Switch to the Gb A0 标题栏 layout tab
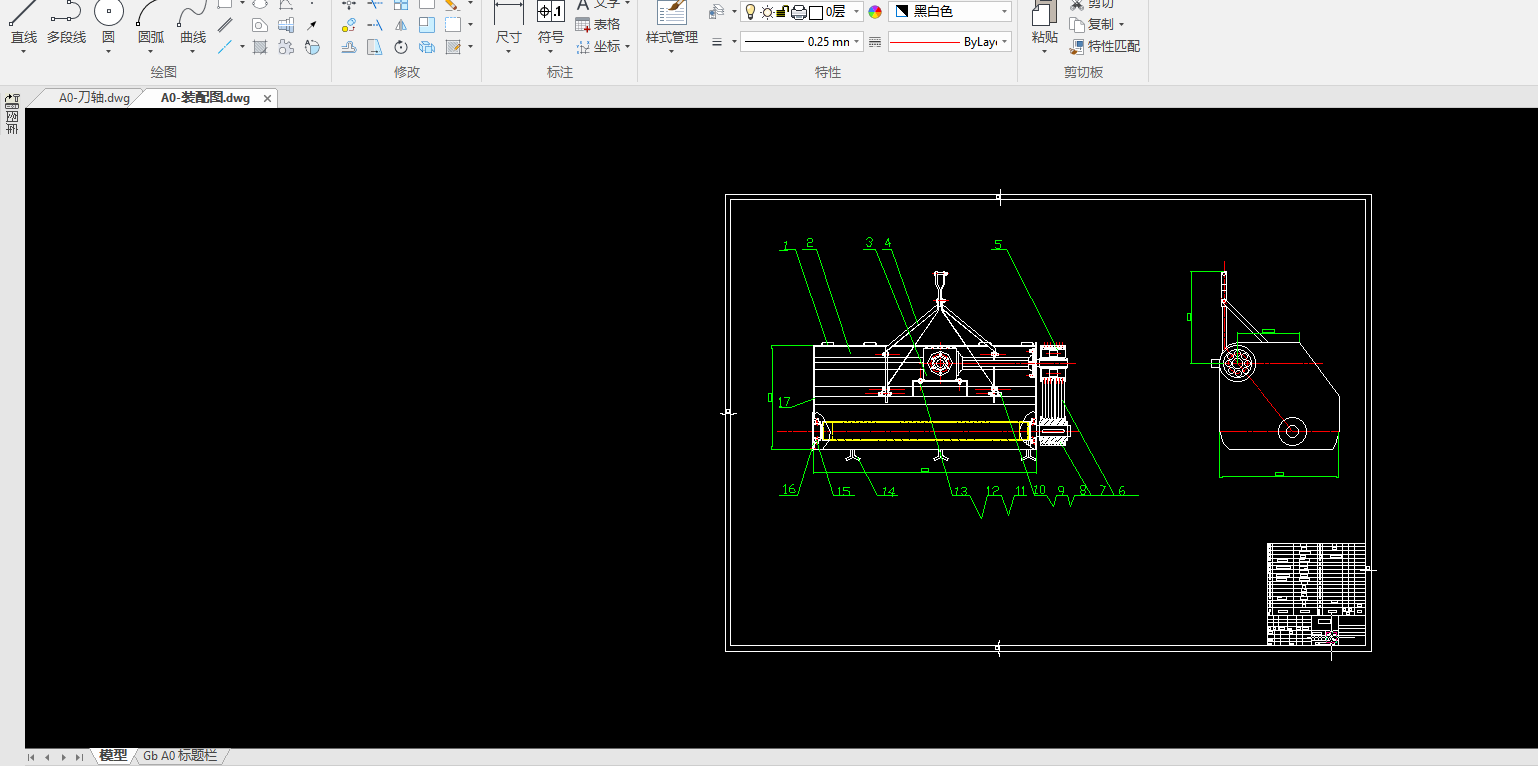Screen dimensions: 1538x766 pos(180,756)
